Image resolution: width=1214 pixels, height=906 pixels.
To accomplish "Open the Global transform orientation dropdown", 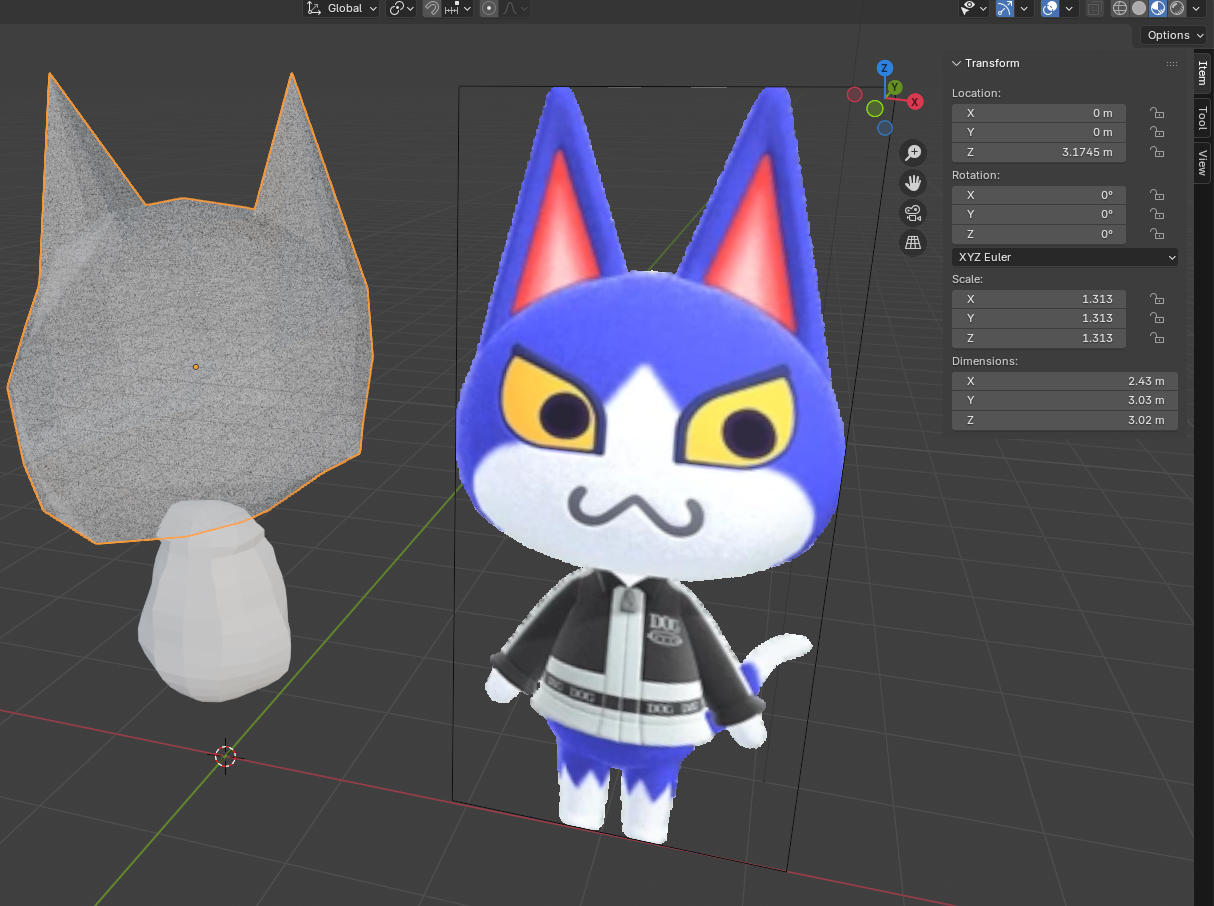I will 341,8.
